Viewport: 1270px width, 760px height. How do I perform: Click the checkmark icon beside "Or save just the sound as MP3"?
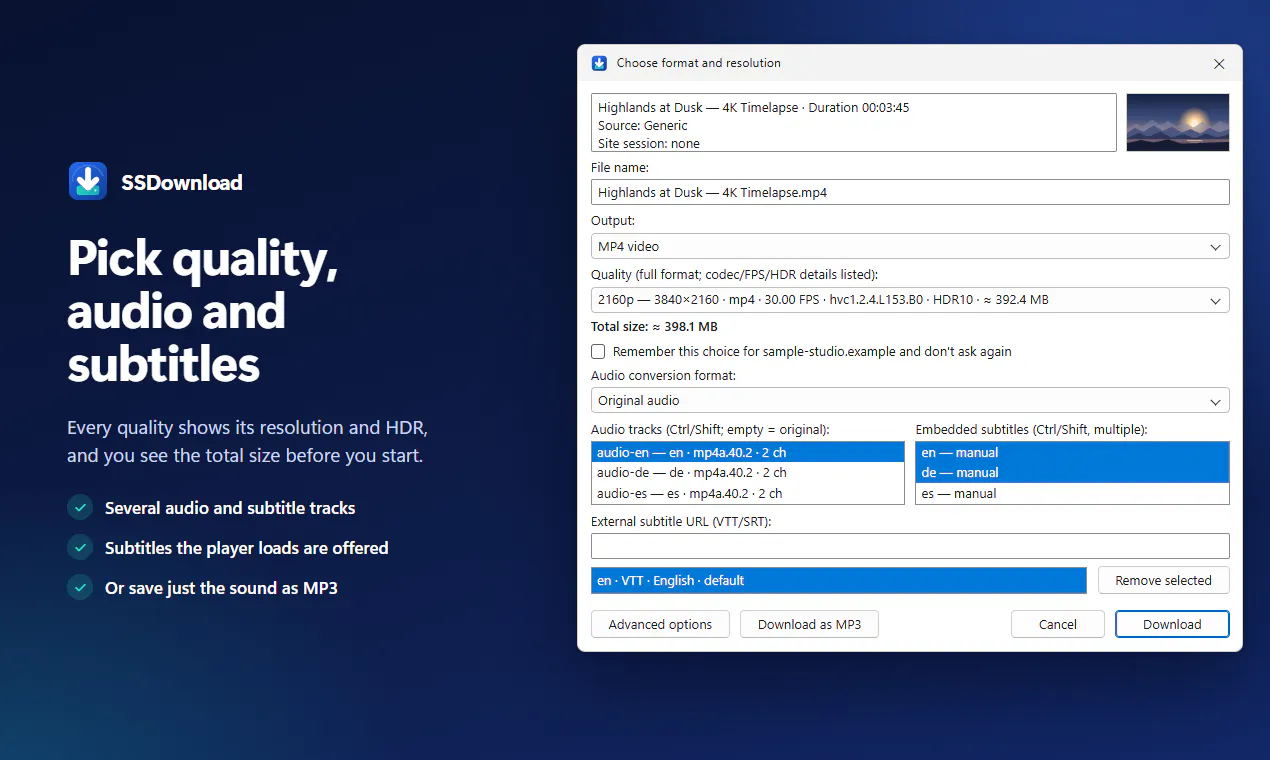coord(80,588)
